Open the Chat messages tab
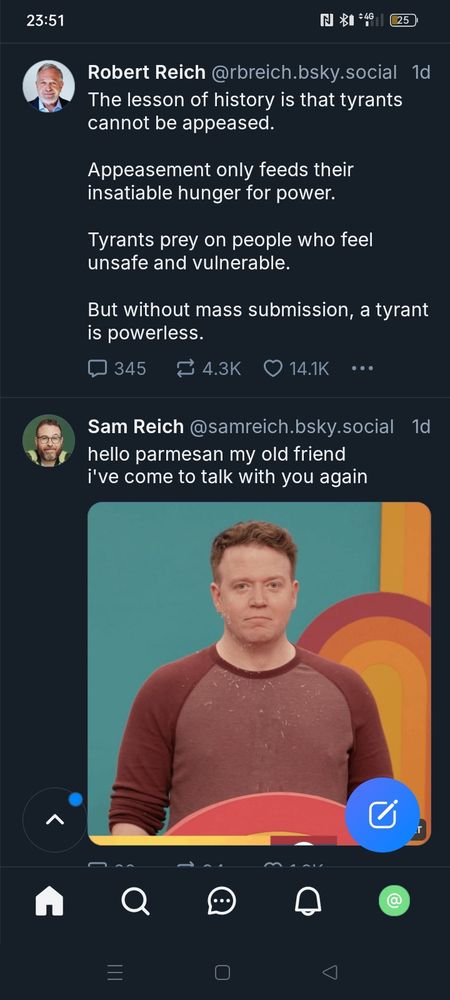This screenshot has width=450, height=1000. 222,901
